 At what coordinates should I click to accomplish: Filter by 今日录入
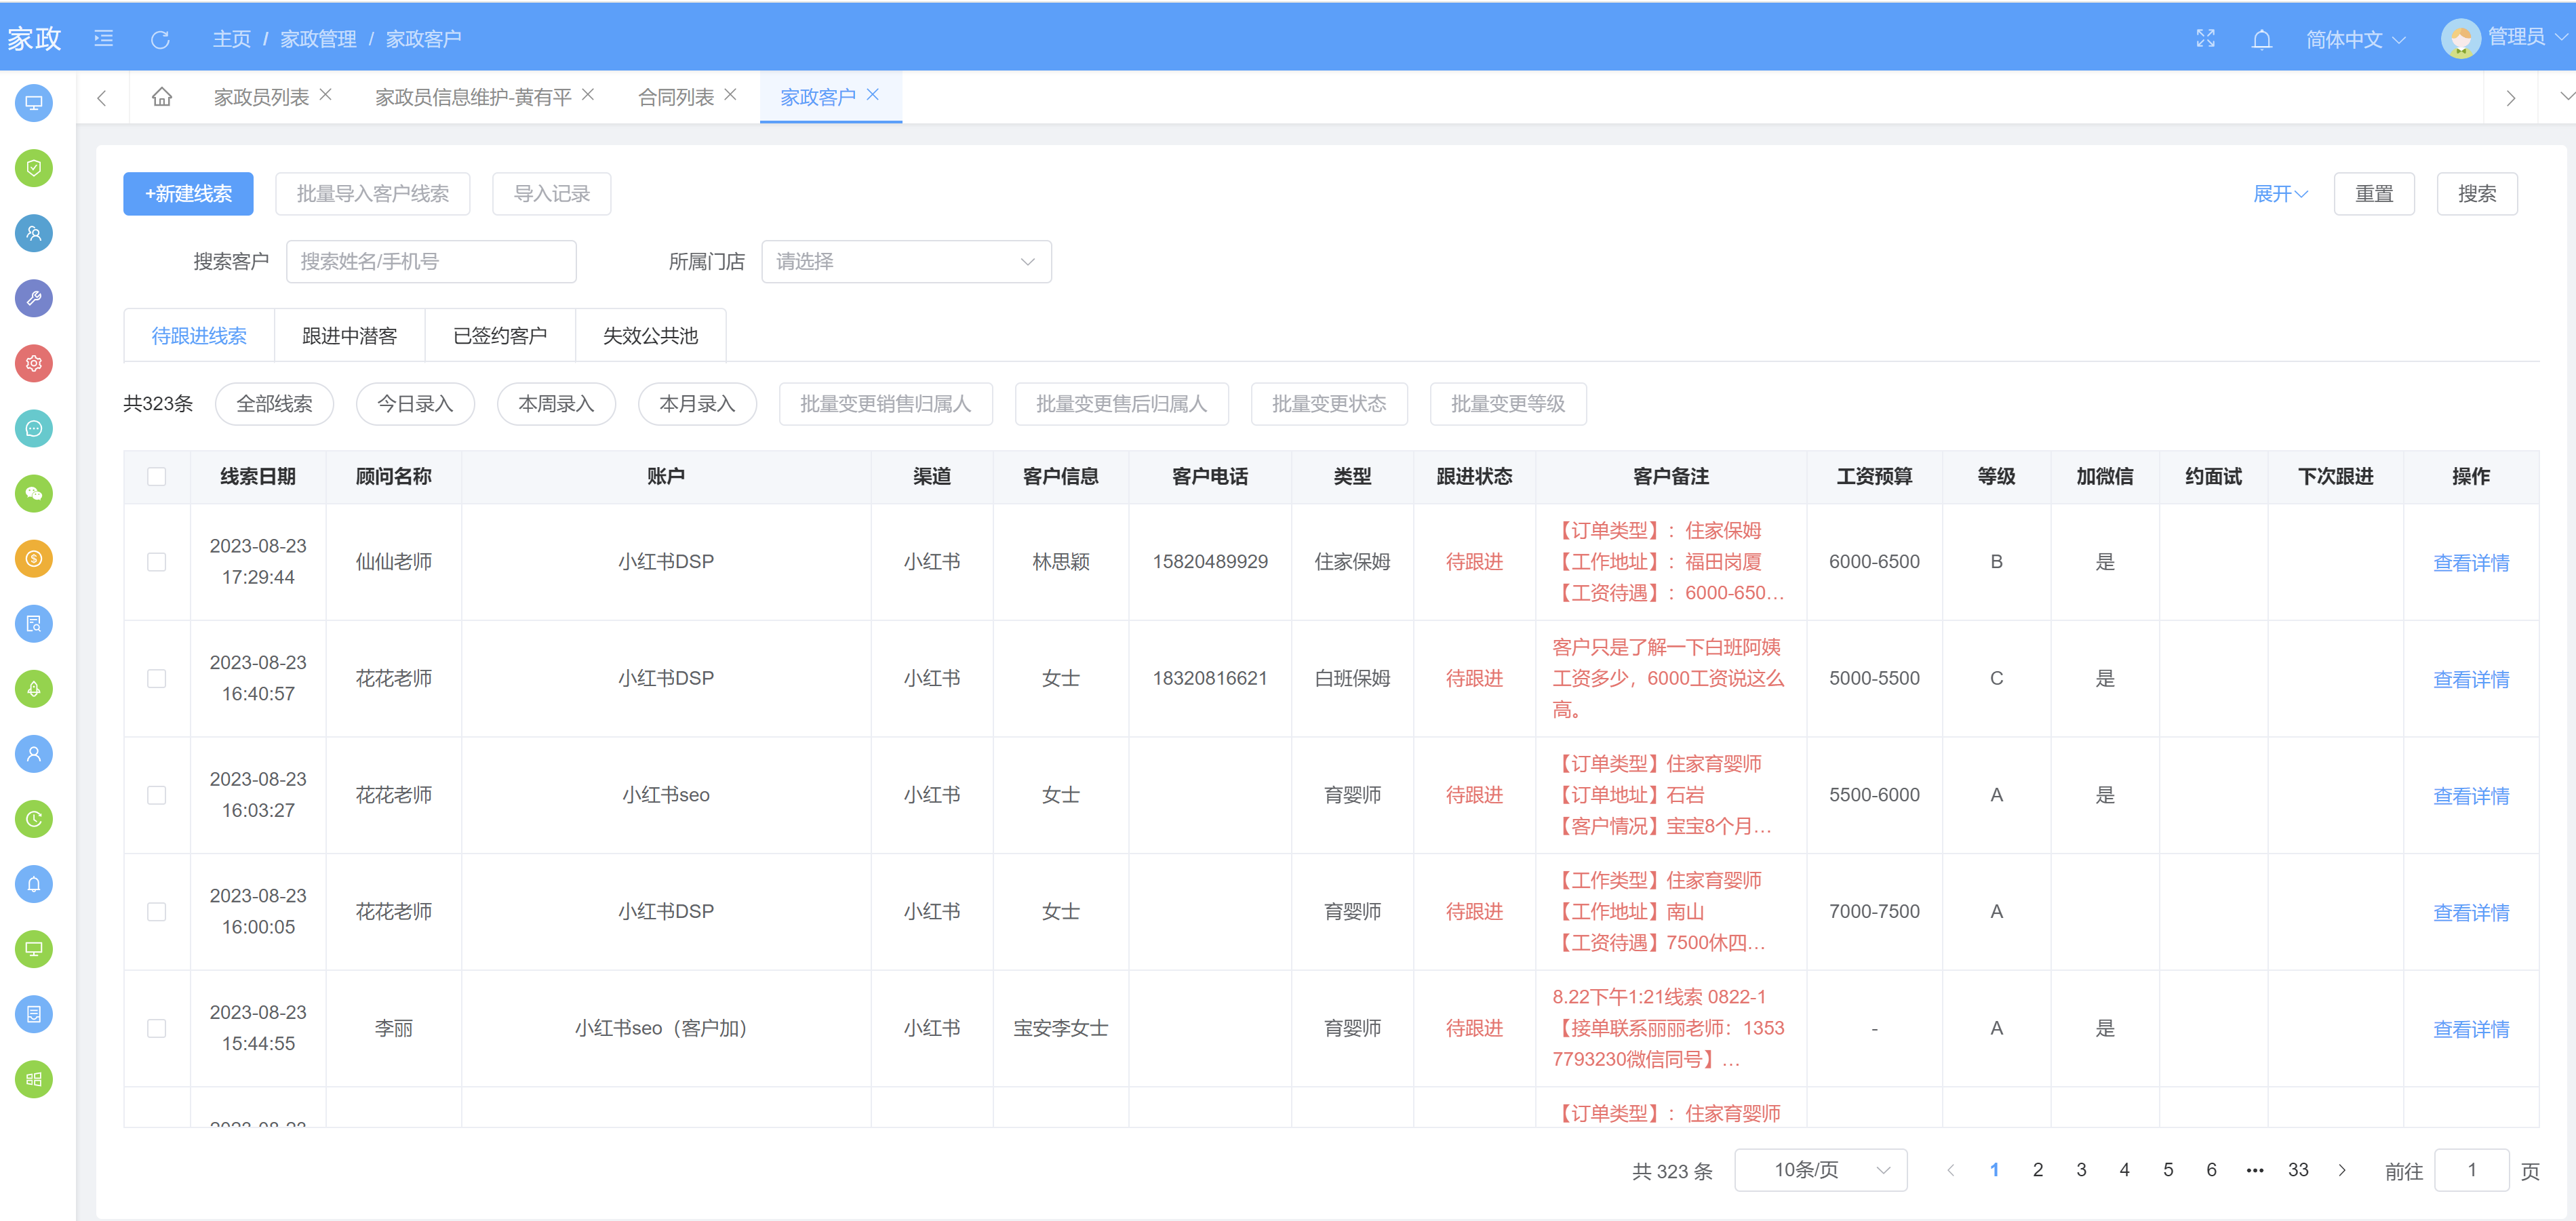415,404
